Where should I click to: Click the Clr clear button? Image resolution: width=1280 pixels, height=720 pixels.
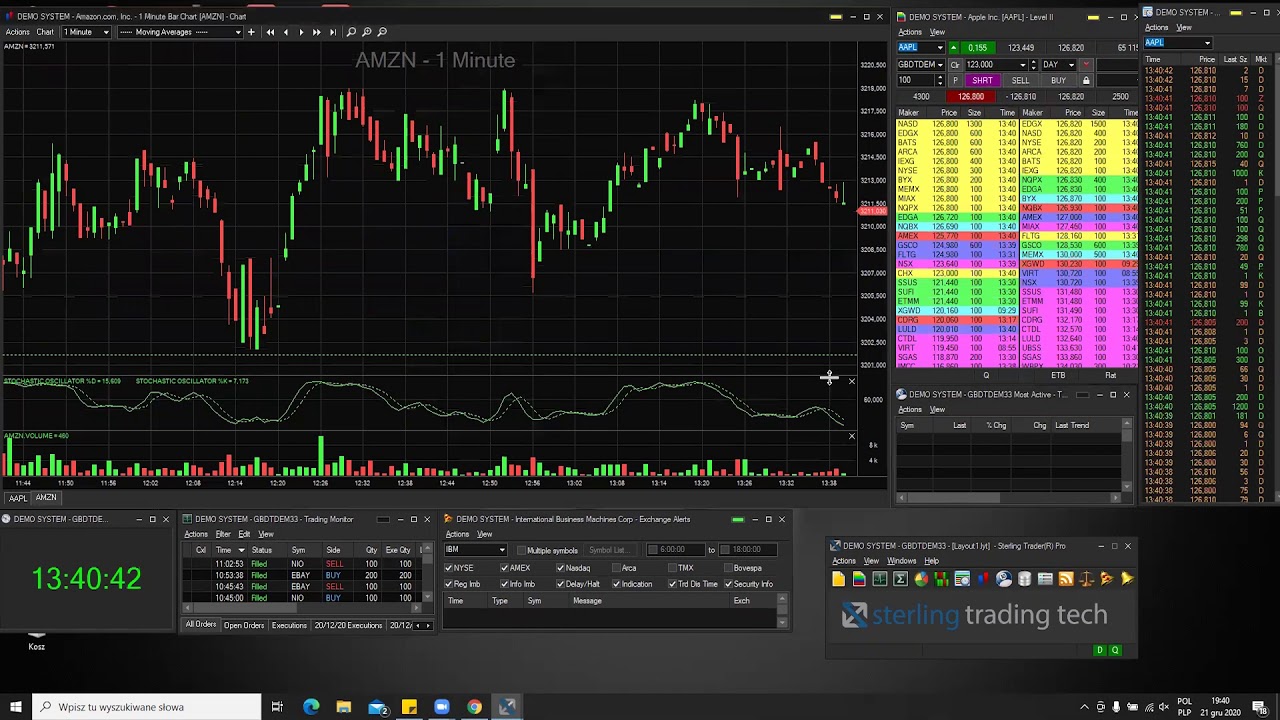click(x=955, y=64)
